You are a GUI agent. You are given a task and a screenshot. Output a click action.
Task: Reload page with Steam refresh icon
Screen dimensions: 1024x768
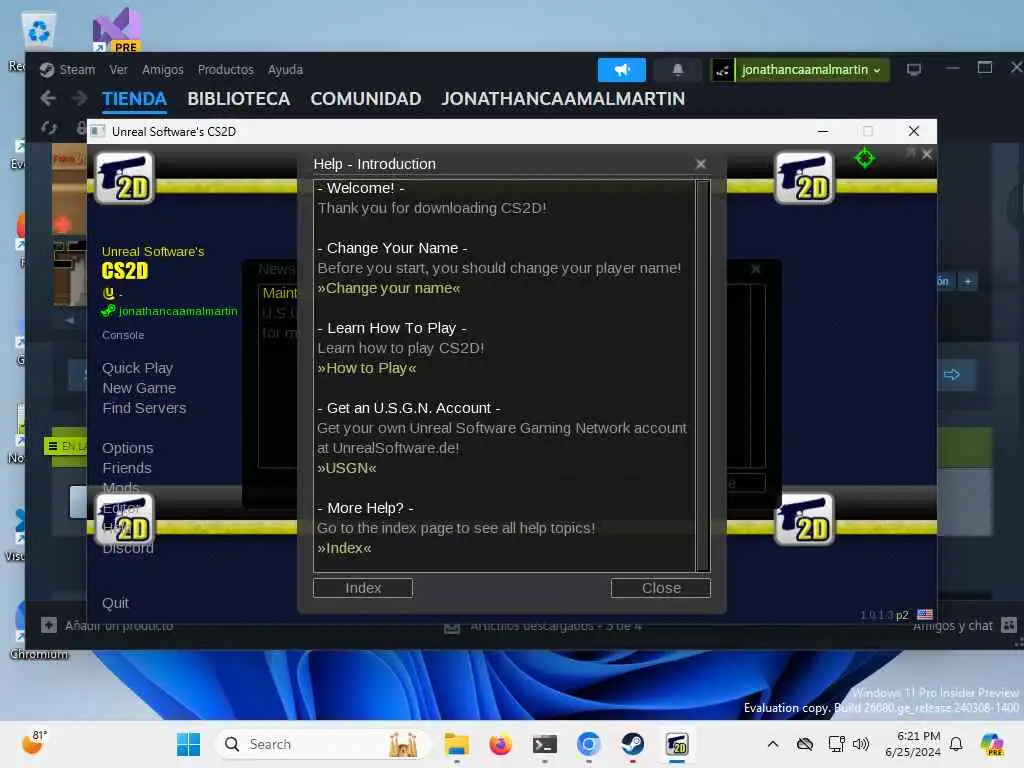point(49,128)
